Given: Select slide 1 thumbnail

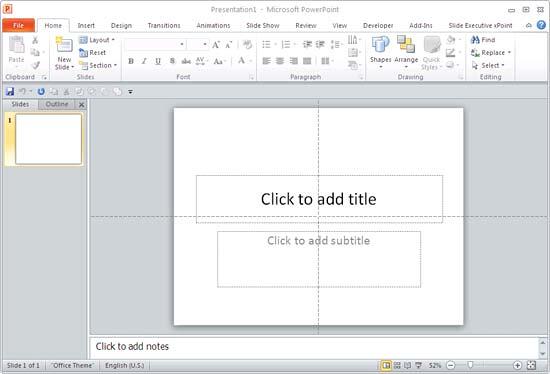Looking at the screenshot, I should (x=48, y=139).
